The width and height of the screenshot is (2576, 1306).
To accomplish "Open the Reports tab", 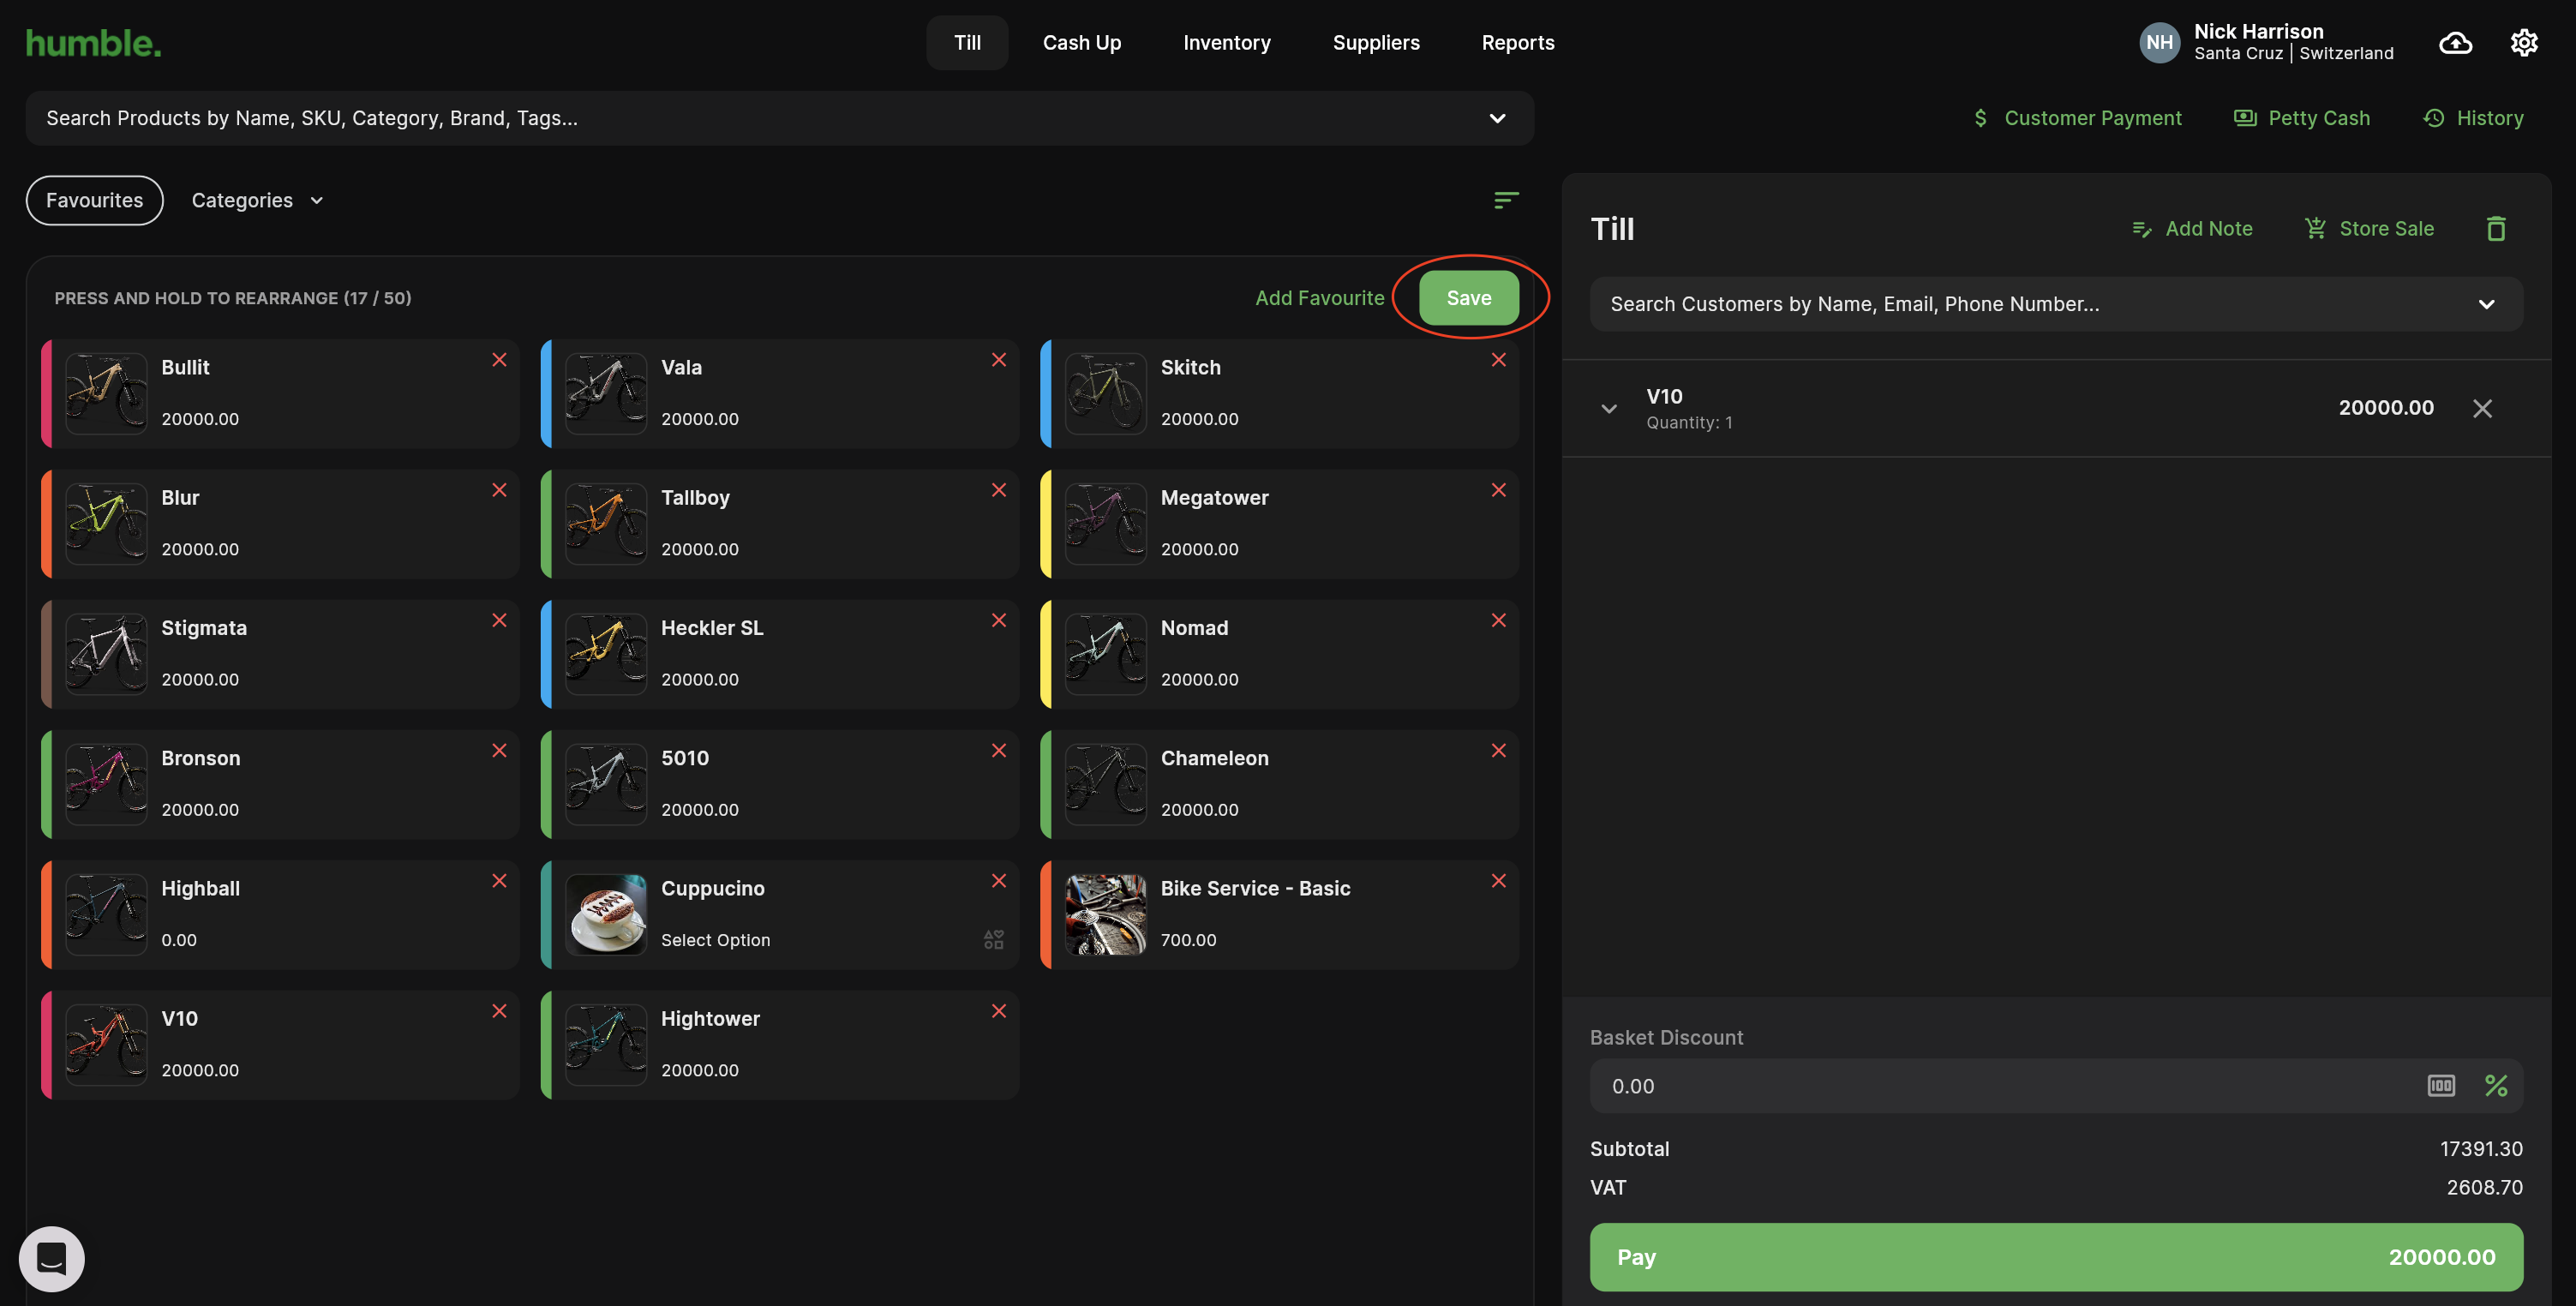I will [1518, 43].
